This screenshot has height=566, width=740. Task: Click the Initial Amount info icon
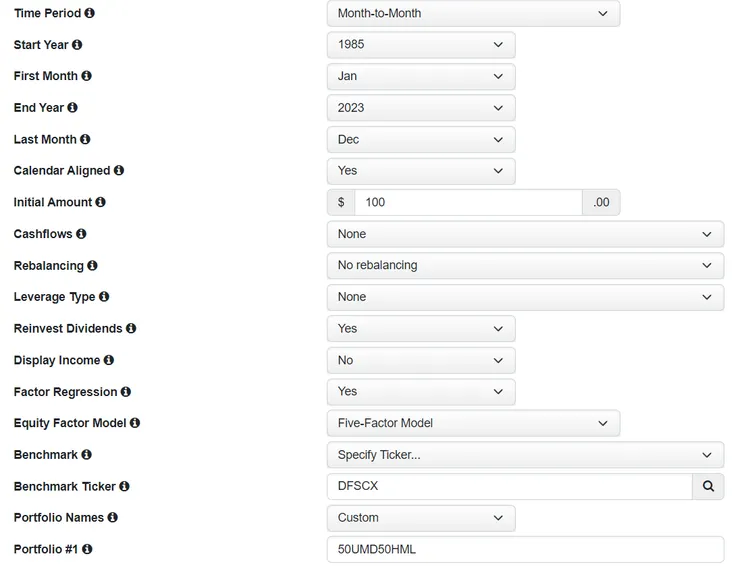[101, 202]
